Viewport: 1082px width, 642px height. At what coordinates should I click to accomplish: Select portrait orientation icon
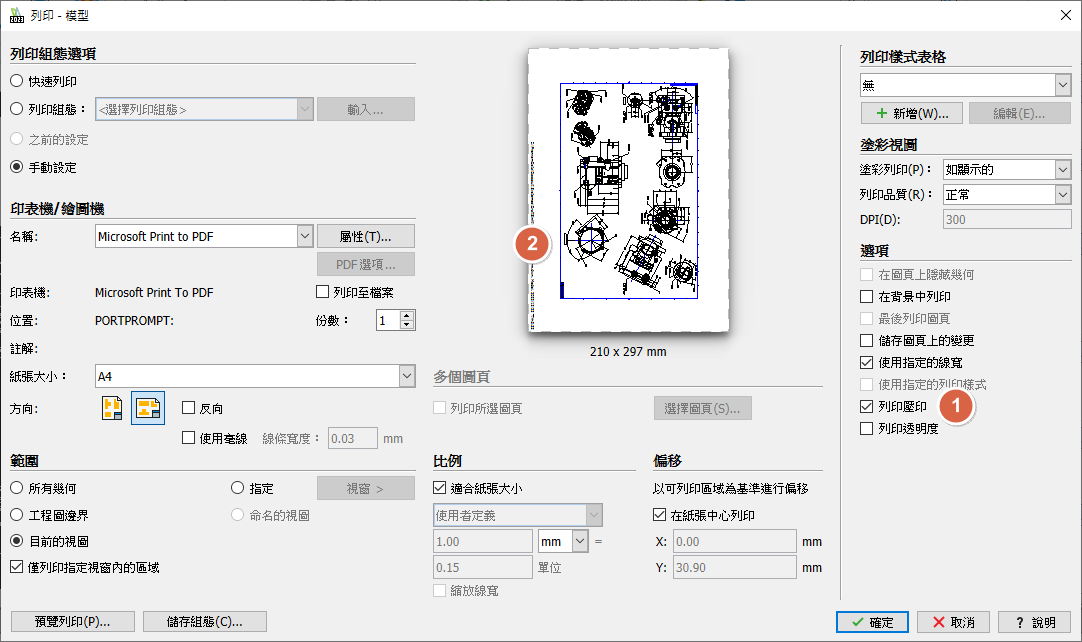(x=112, y=408)
